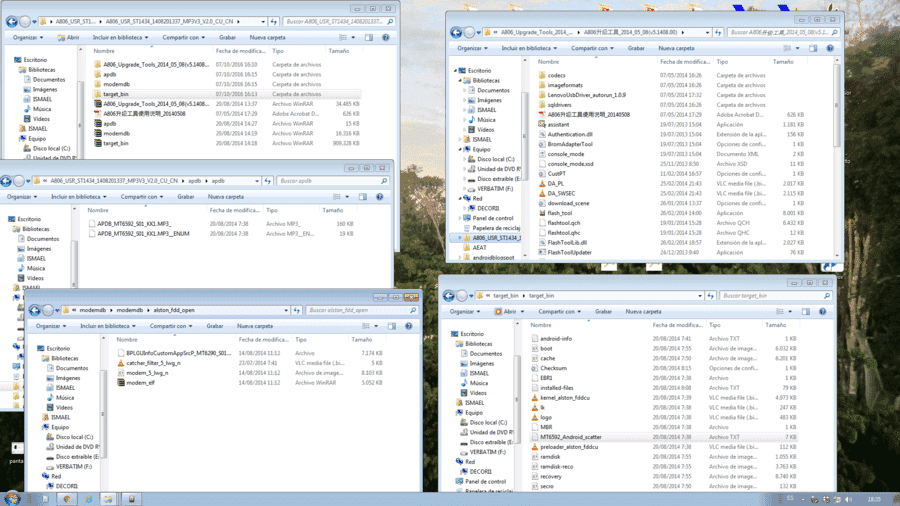Go back in the apdb window
The image size is (900, 506).
(x=6, y=181)
